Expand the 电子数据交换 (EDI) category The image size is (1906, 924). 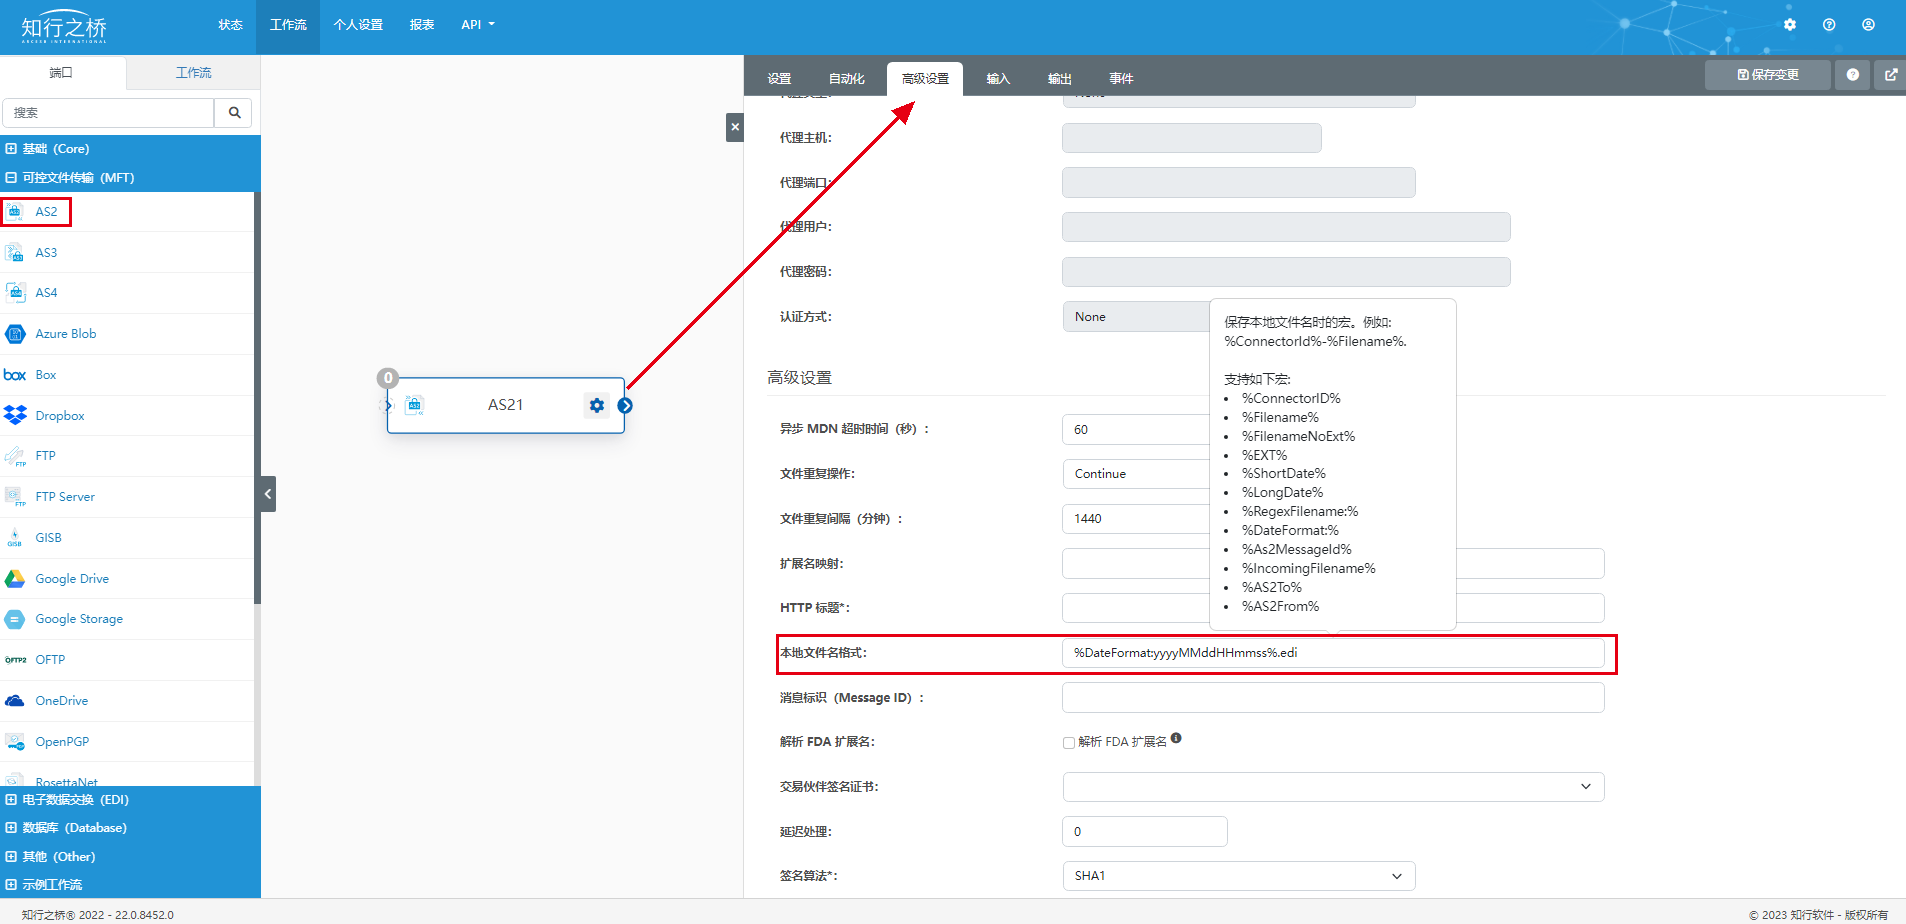click(x=130, y=800)
